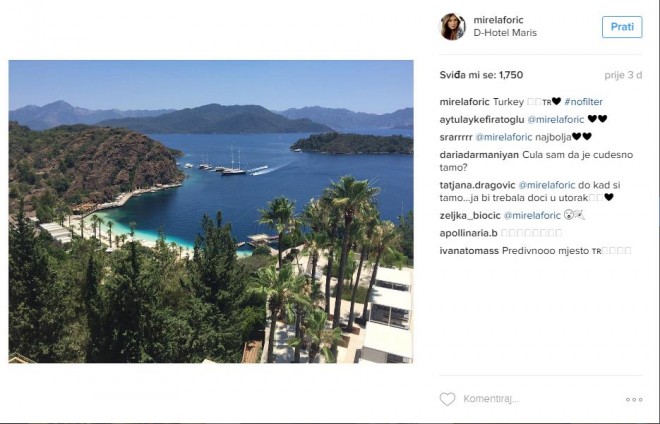660x424 pixels.
Task: Like the post with the heart icon
Action: pos(447,399)
